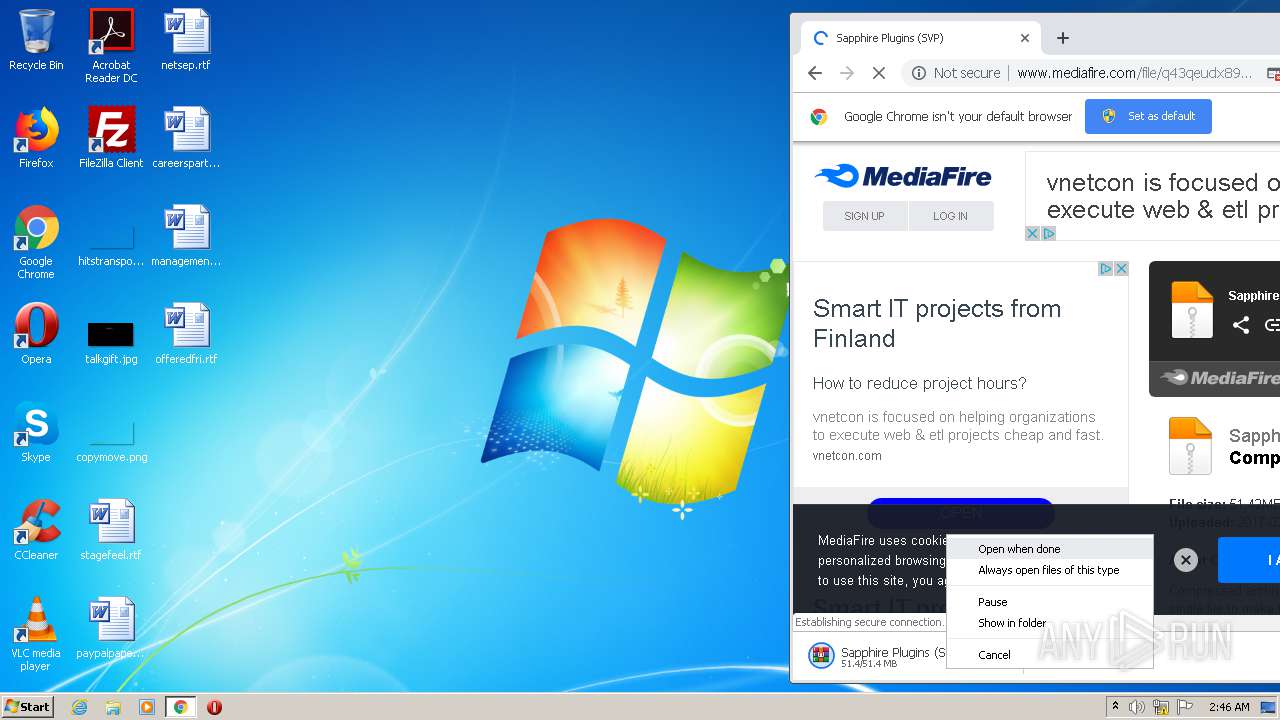1280x720 pixels.
Task: Select Always open files of this type
Action: click(1050, 570)
